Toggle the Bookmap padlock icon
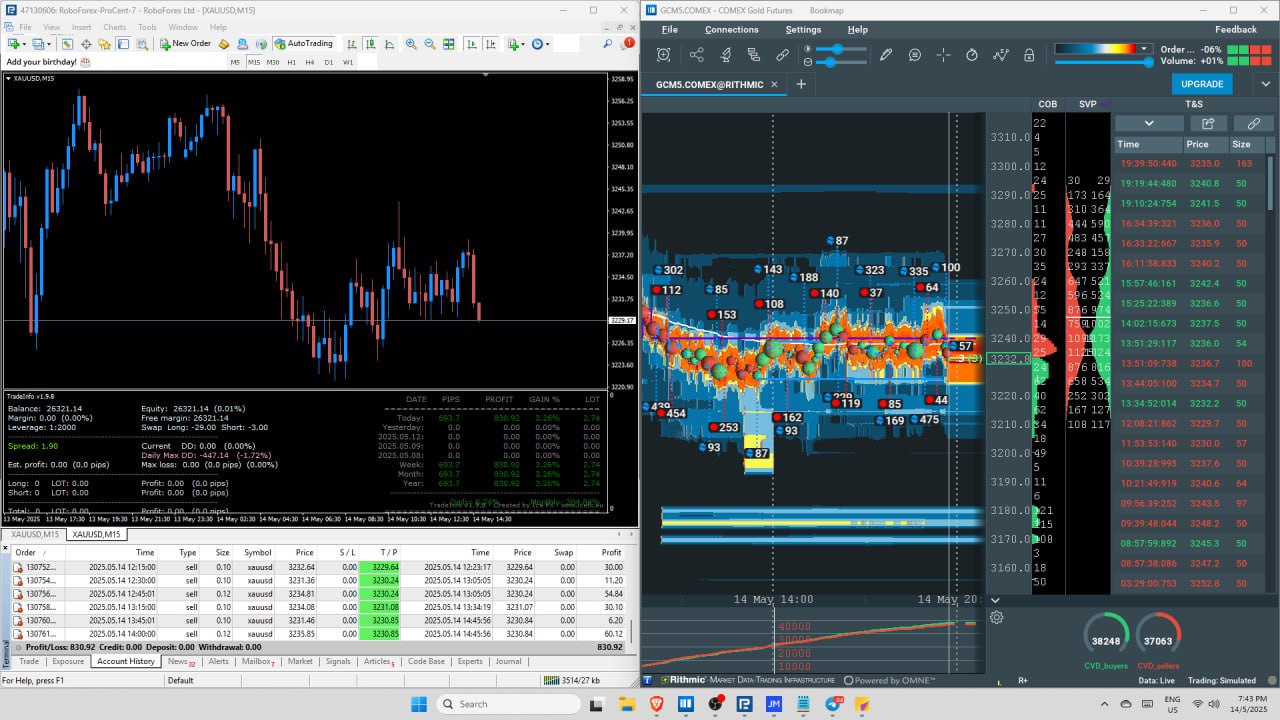The height and width of the screenshot is (720, 1280). click(1029, 55)
